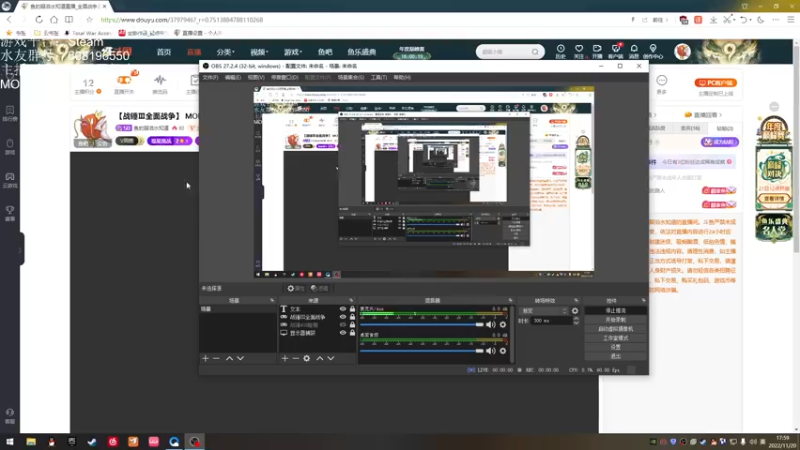Open the user avatar in Douyu header
This screenshot has height=450, width=800.
[x=682, y=52]
